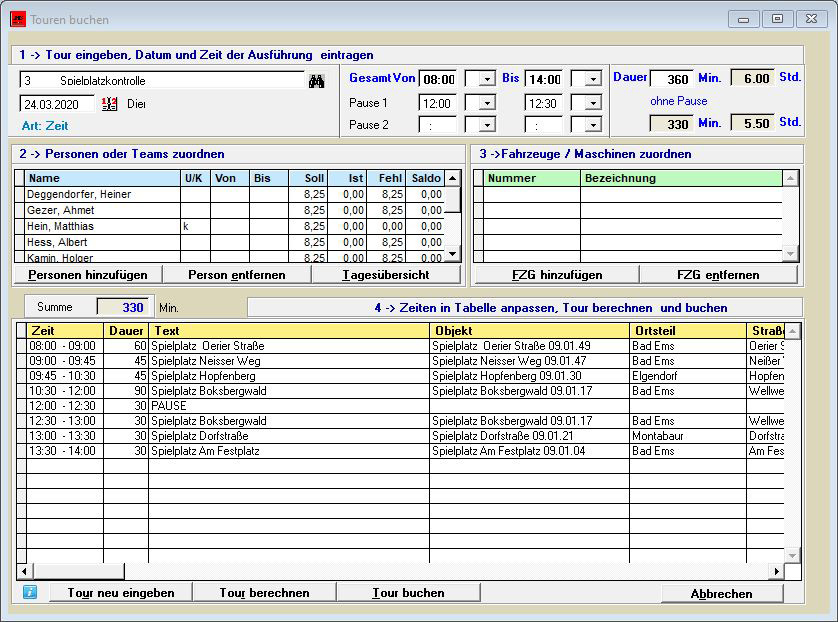Click the blue info icon at bottom left
The image size is (838, 622).
pos(30,593)
